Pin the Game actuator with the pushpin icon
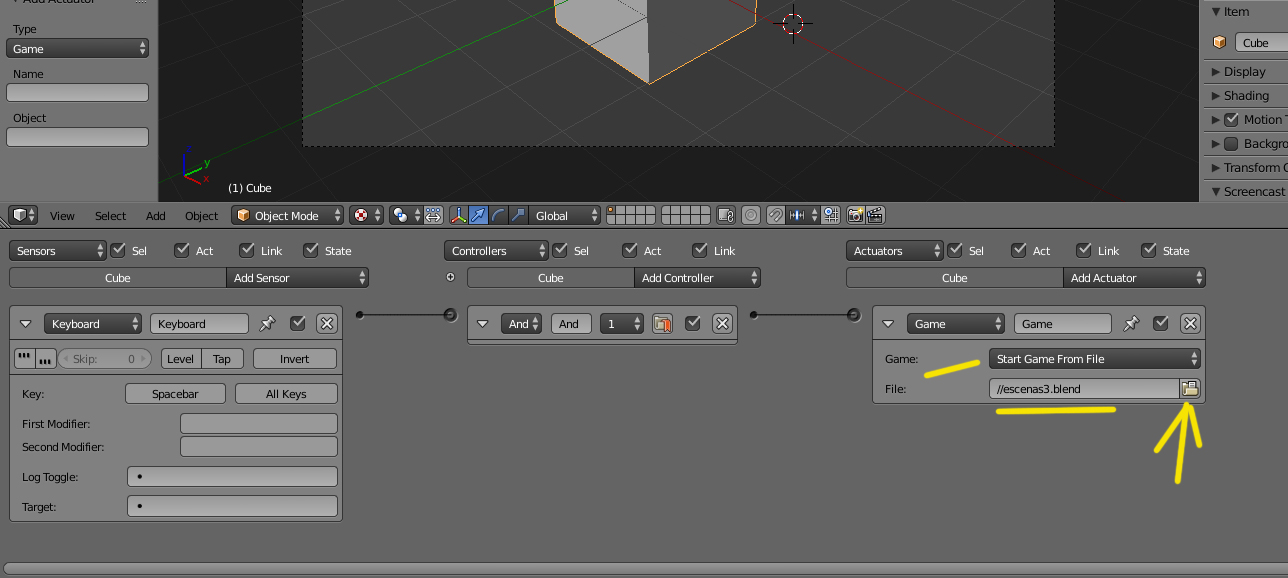 tap(1131, 324)
